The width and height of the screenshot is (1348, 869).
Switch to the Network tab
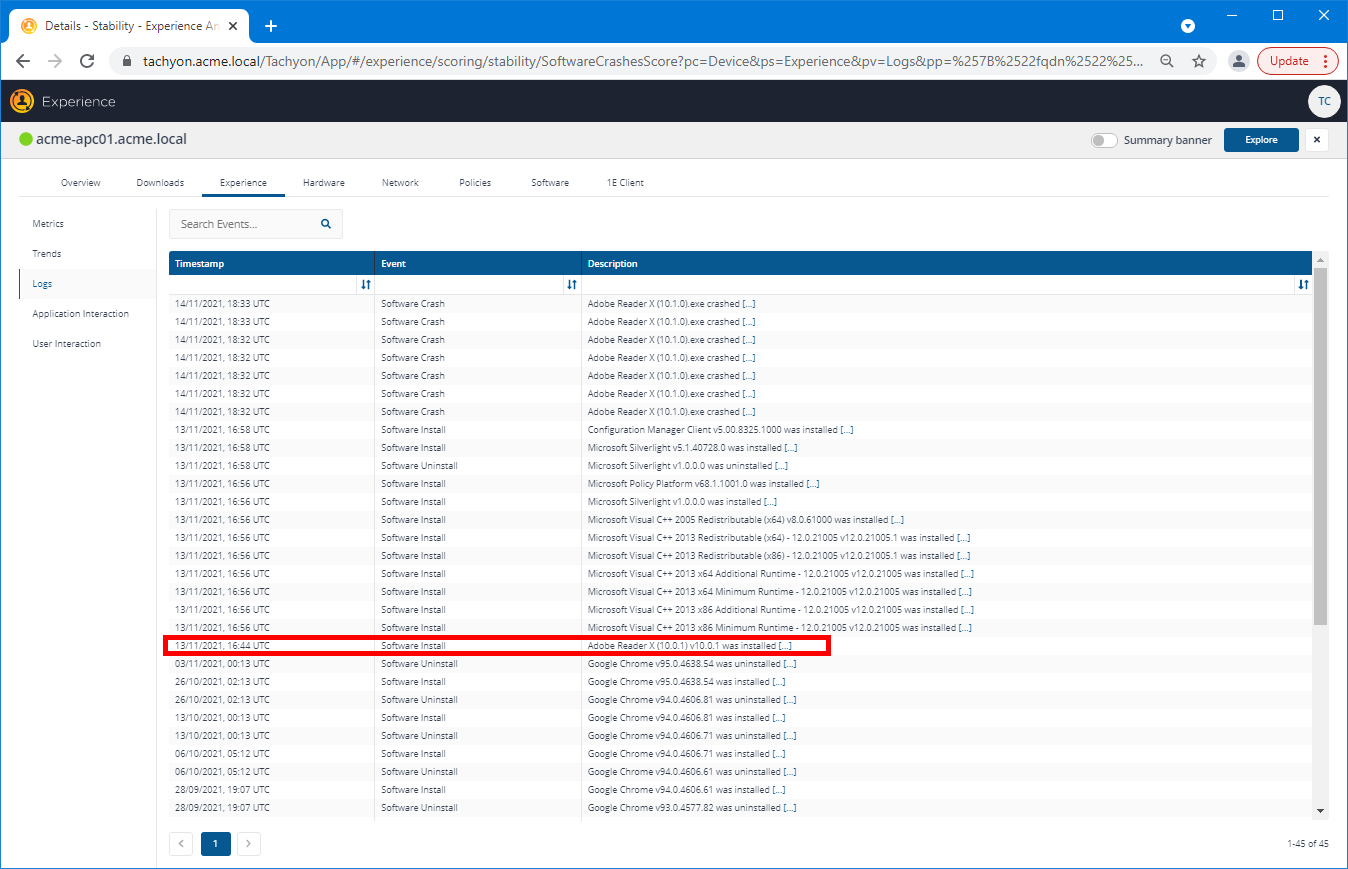(x=400, y=183)
